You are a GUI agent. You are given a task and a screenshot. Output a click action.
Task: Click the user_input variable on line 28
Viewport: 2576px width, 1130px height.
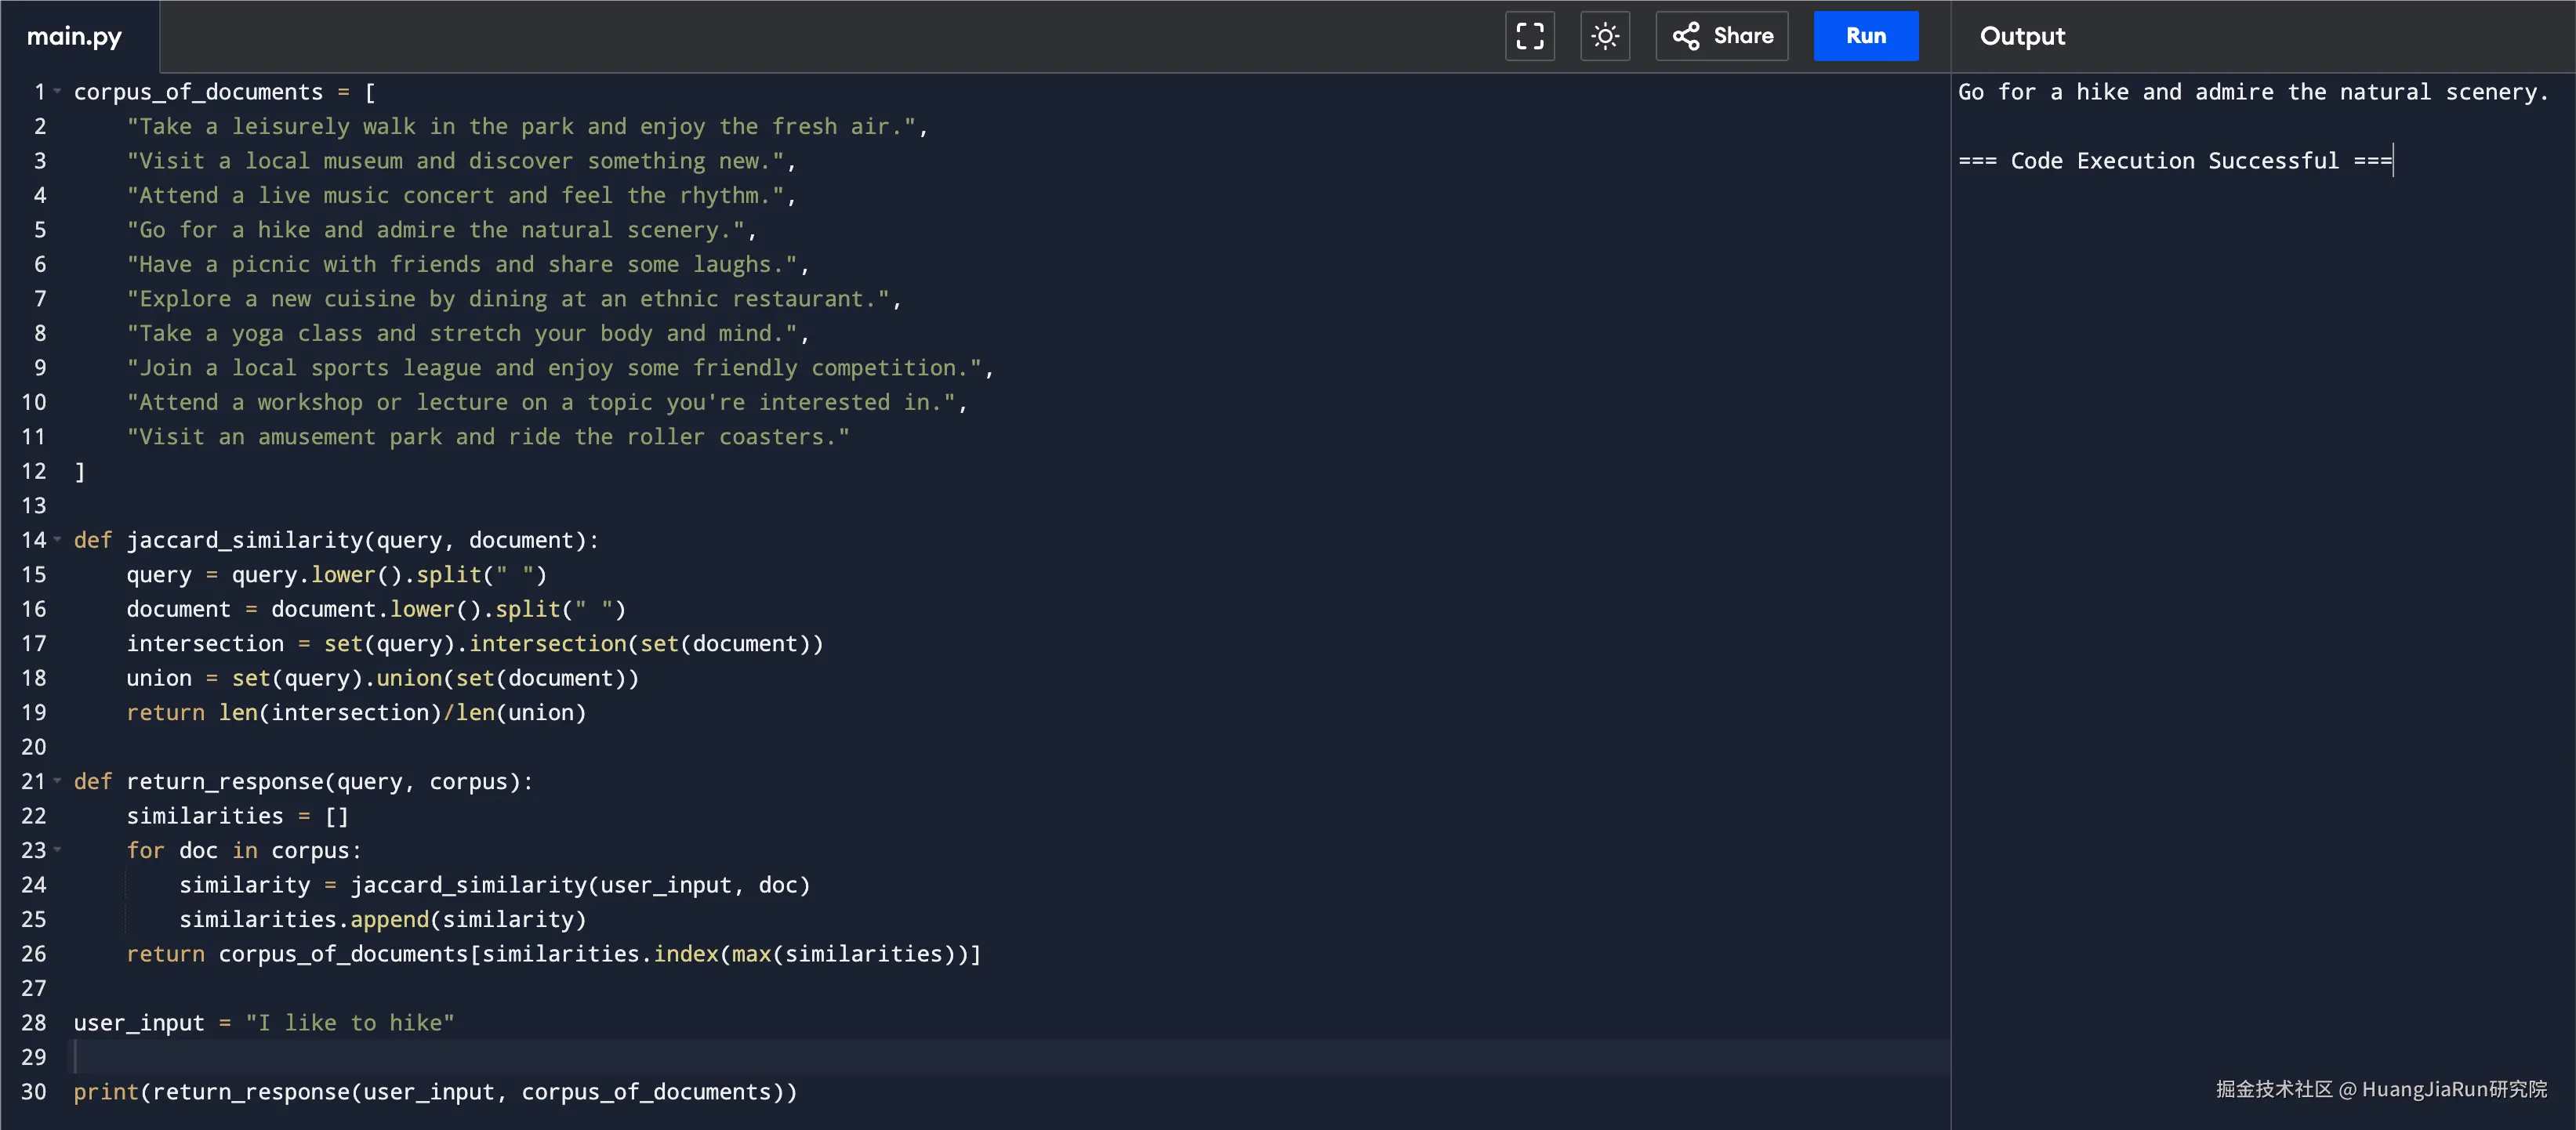138,1023
